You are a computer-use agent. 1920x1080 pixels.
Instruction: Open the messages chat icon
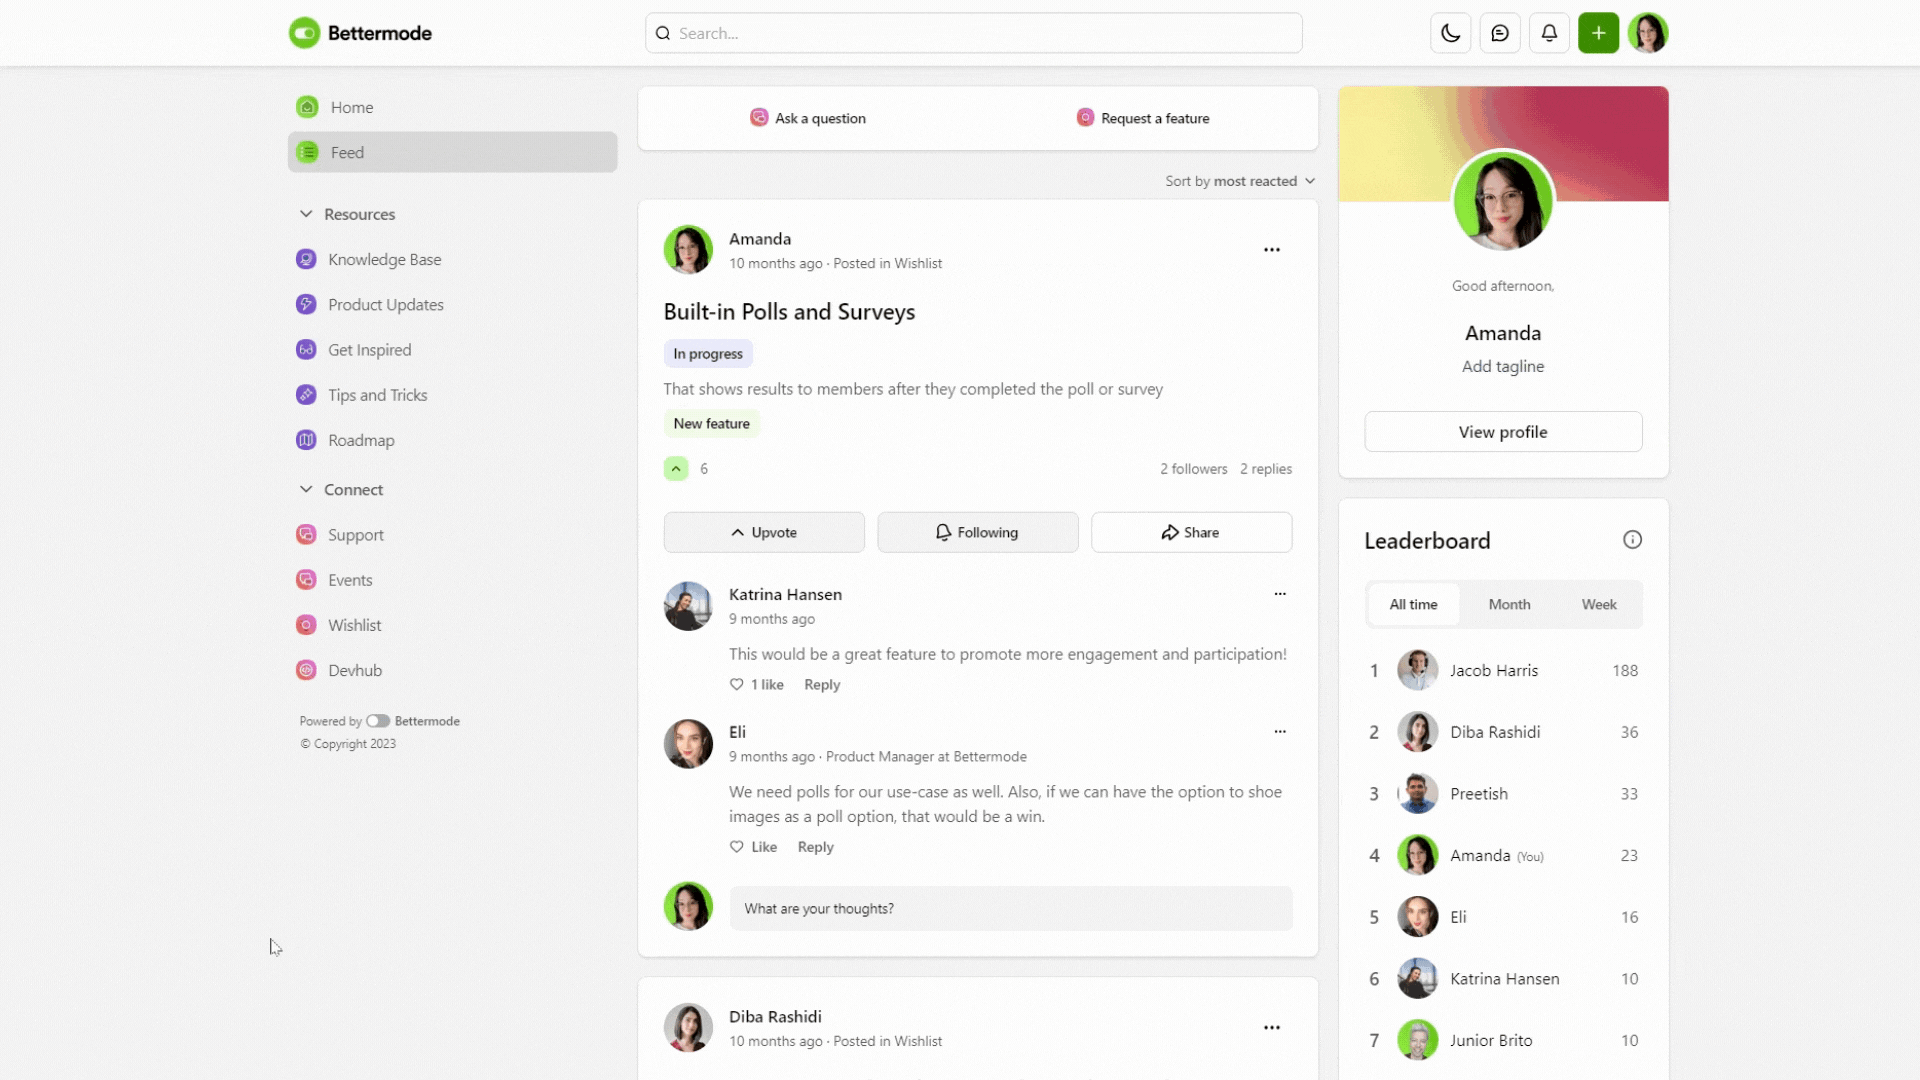pyautogui.click(x=1499, y=33)
